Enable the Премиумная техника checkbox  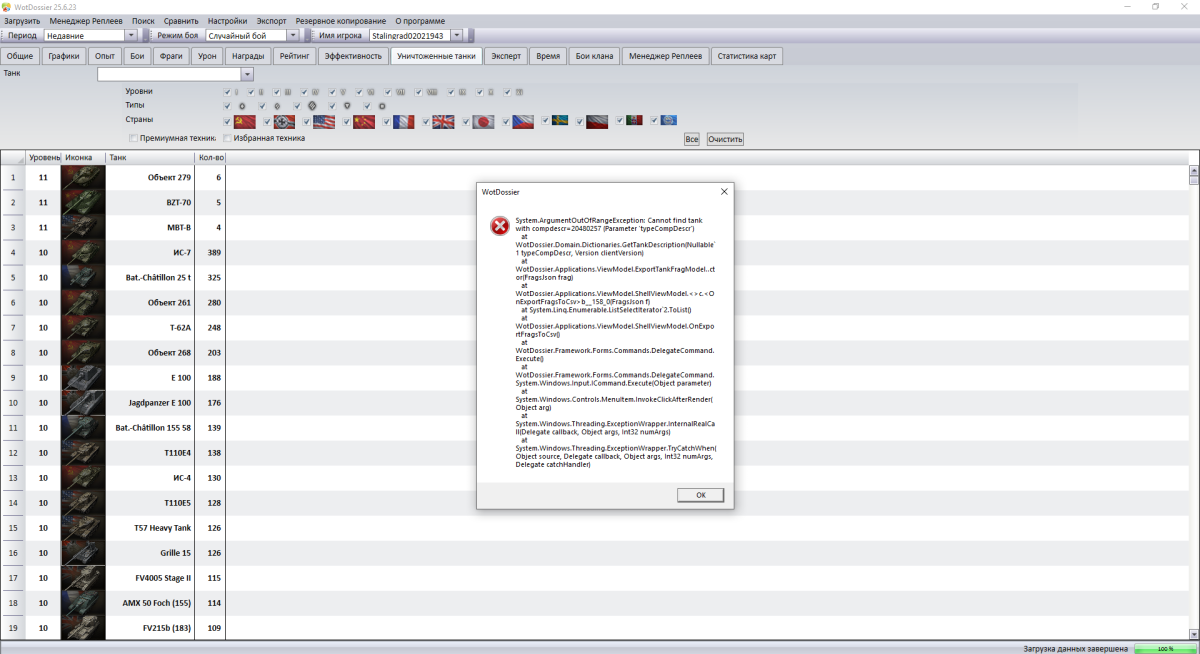tap(134, 138)
